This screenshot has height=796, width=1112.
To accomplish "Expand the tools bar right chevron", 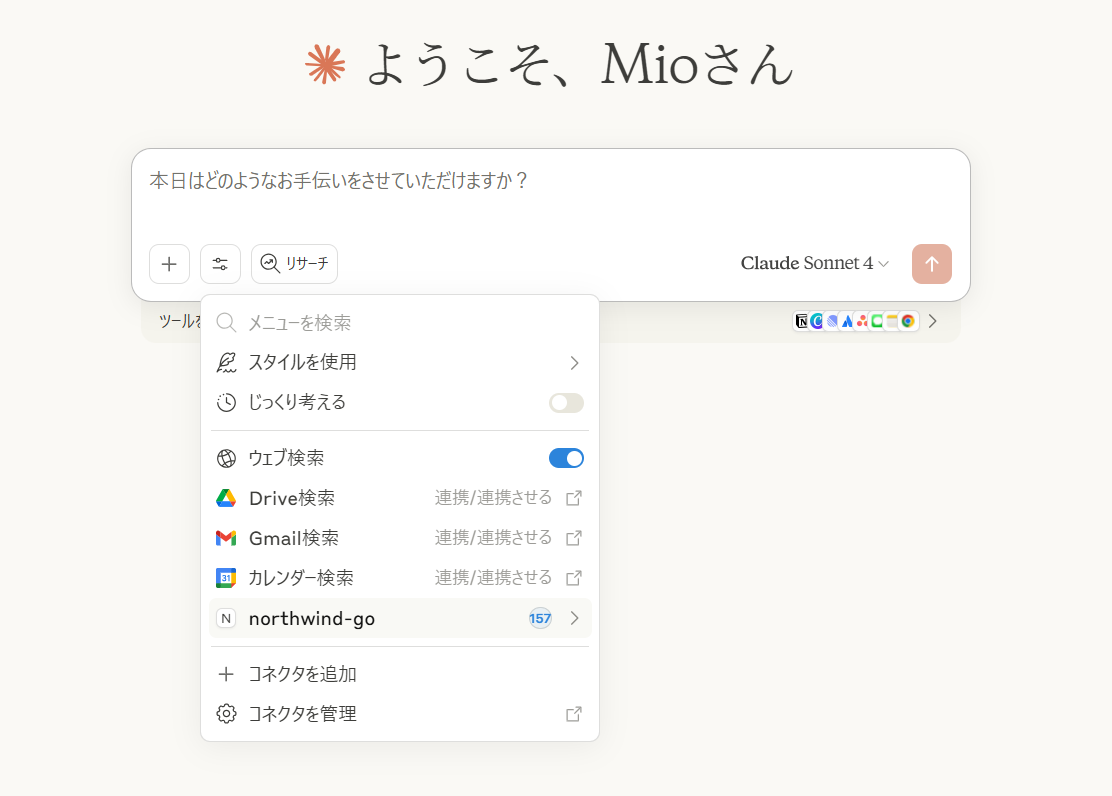I will 933,321.
